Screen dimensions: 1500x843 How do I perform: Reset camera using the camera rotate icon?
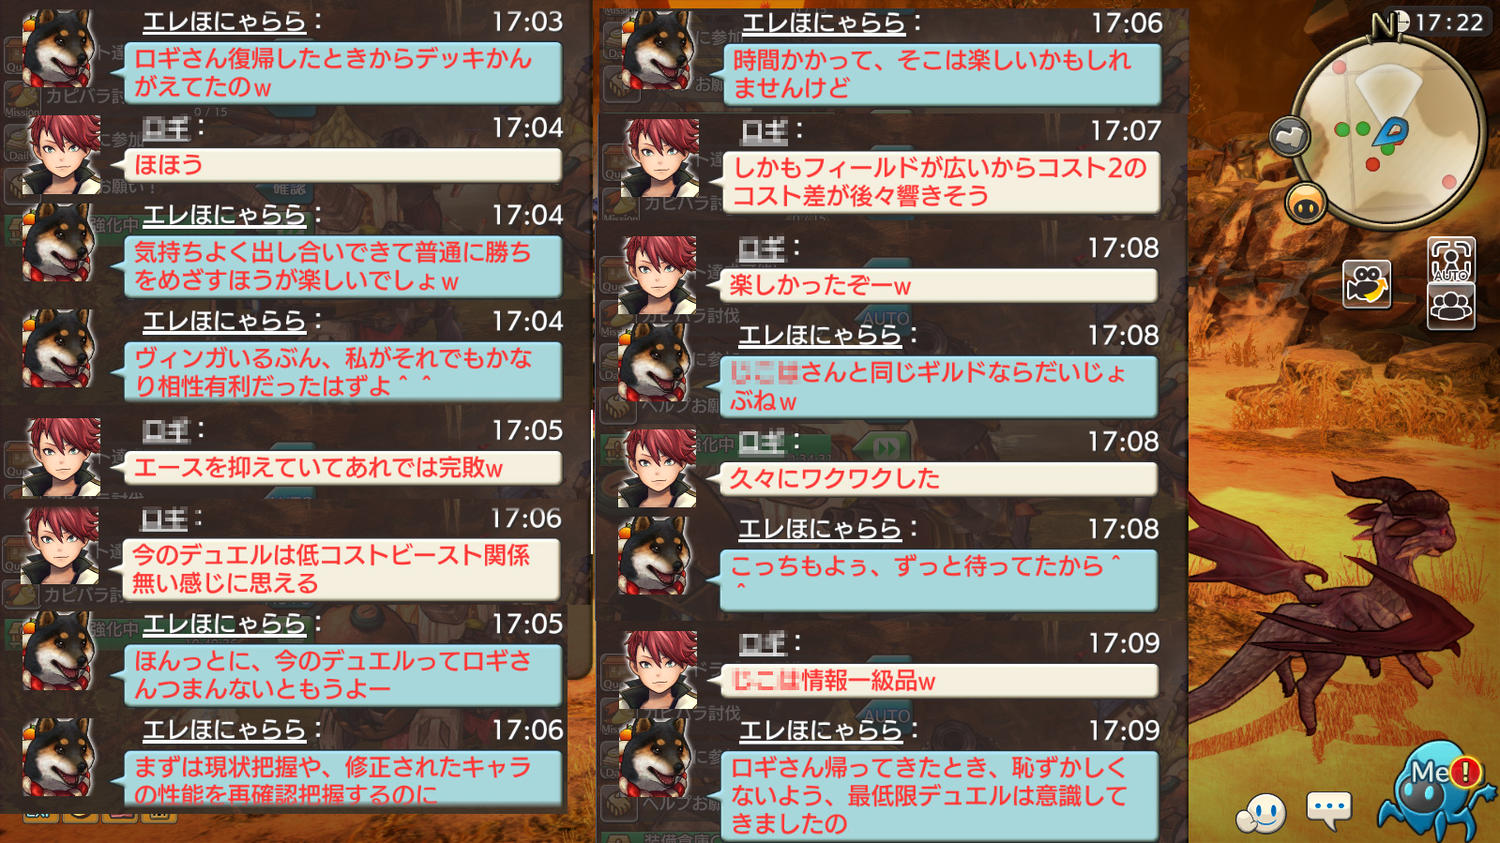[x=1367, y=284]
